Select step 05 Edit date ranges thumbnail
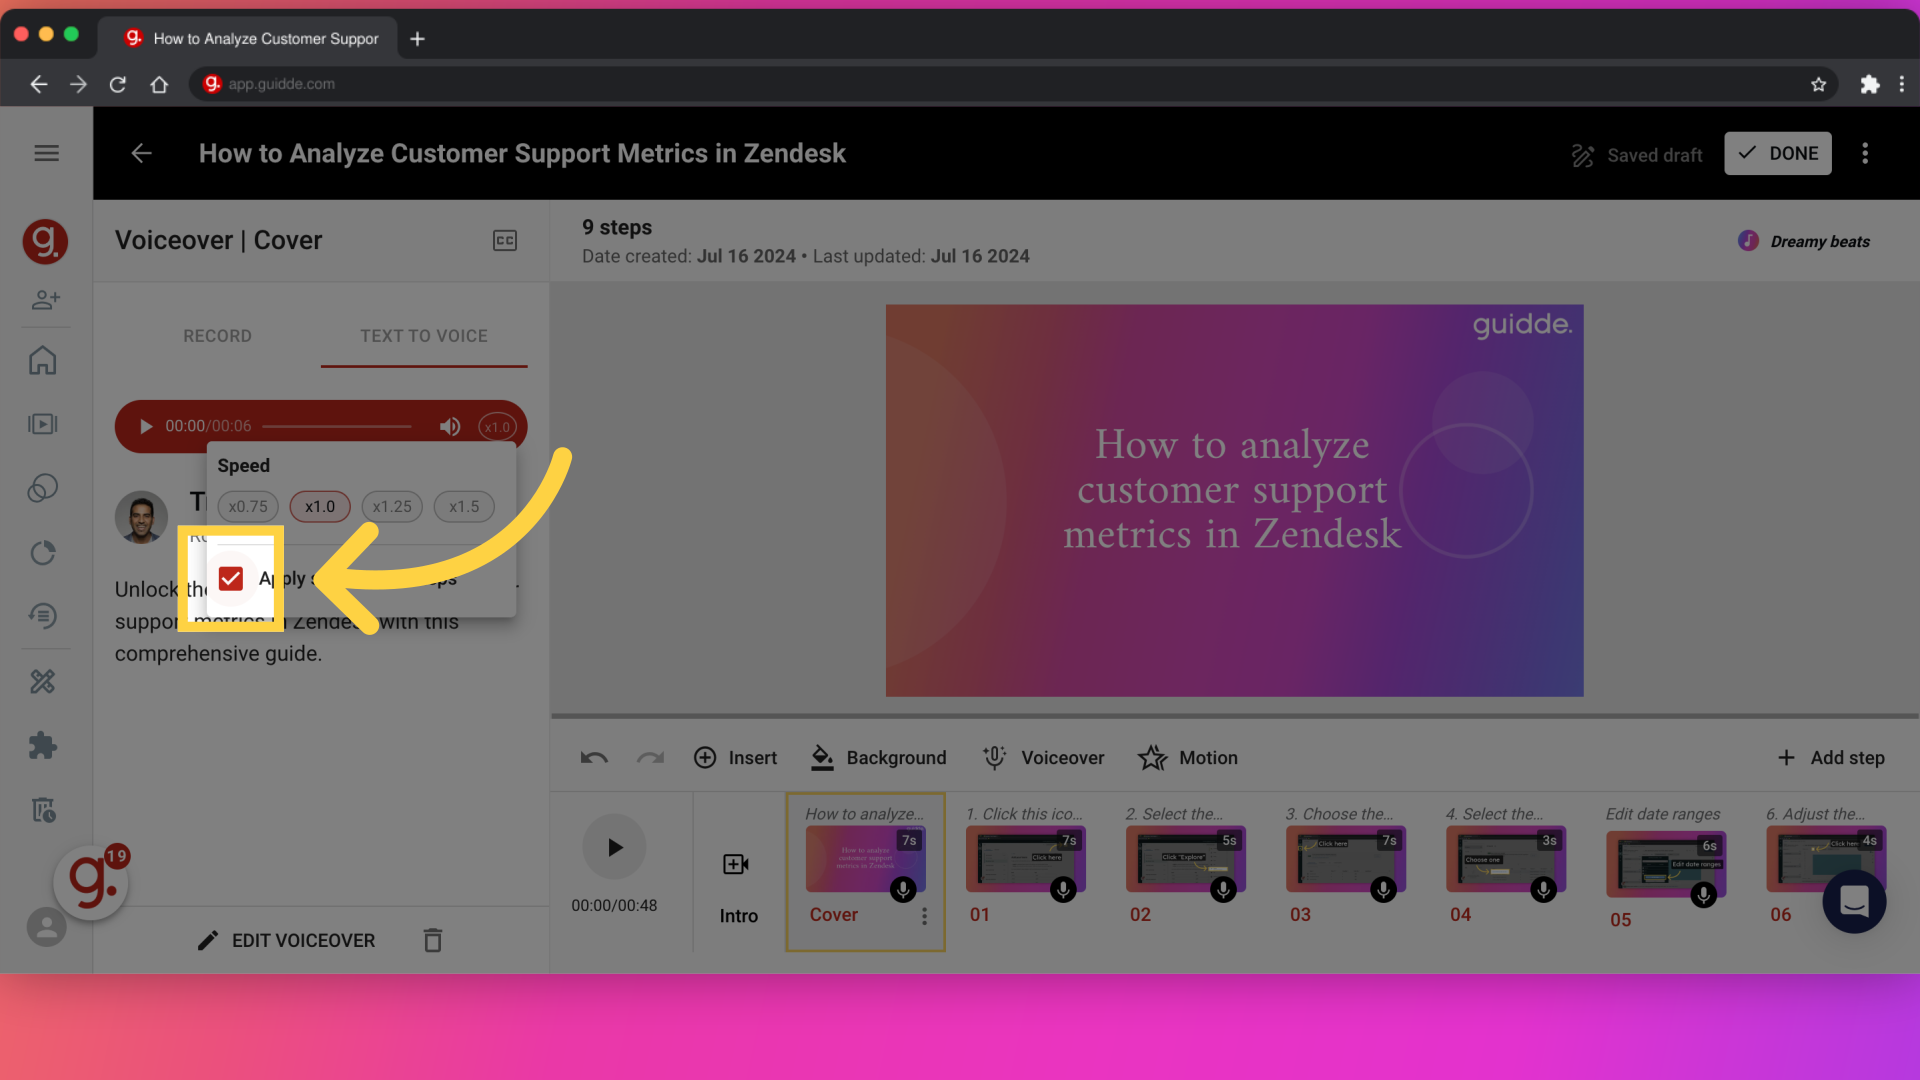The image size is (1920, 1080). (x=1666, y=864)
